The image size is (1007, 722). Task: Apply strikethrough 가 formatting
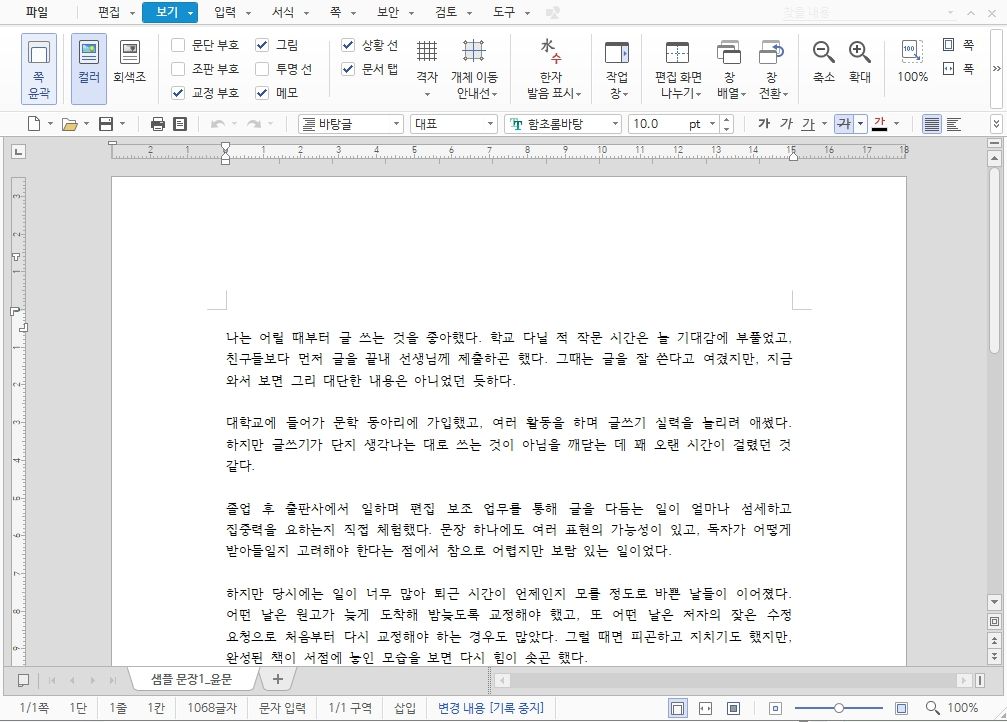(844, 123)
